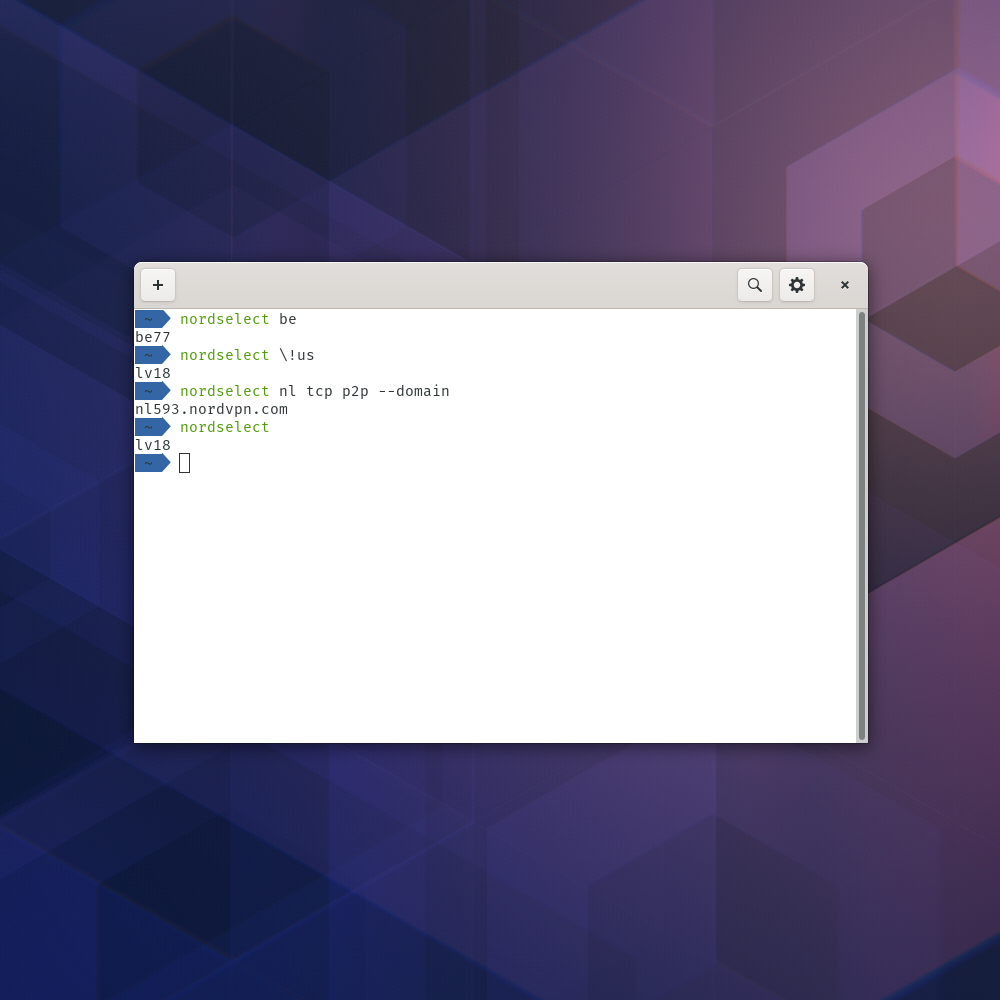Click the blue tilde prompt before 'nordselect nl'
The width and height of the screenshot is (1000, 1000).
[x=150, y=391]
